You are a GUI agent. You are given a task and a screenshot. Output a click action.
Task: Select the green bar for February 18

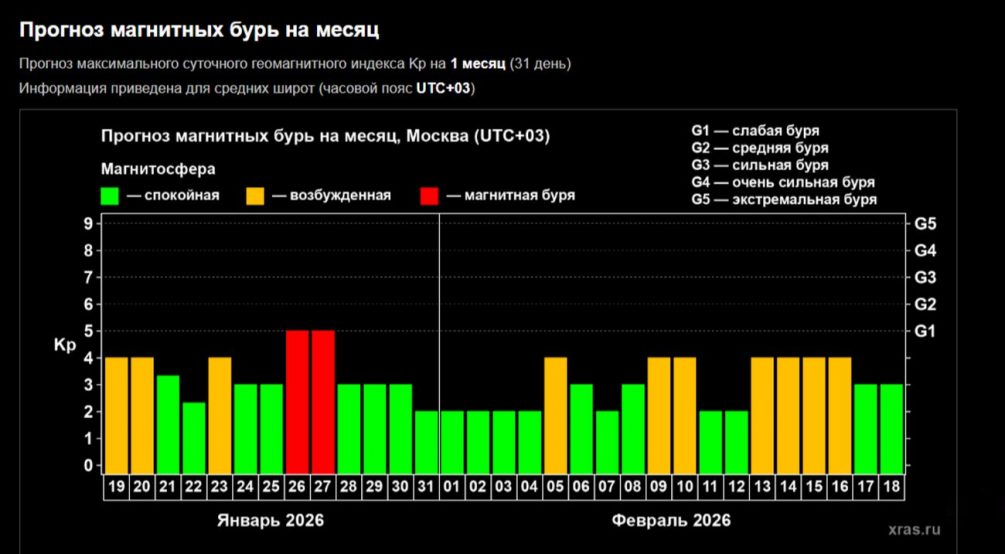click(892, 425)
